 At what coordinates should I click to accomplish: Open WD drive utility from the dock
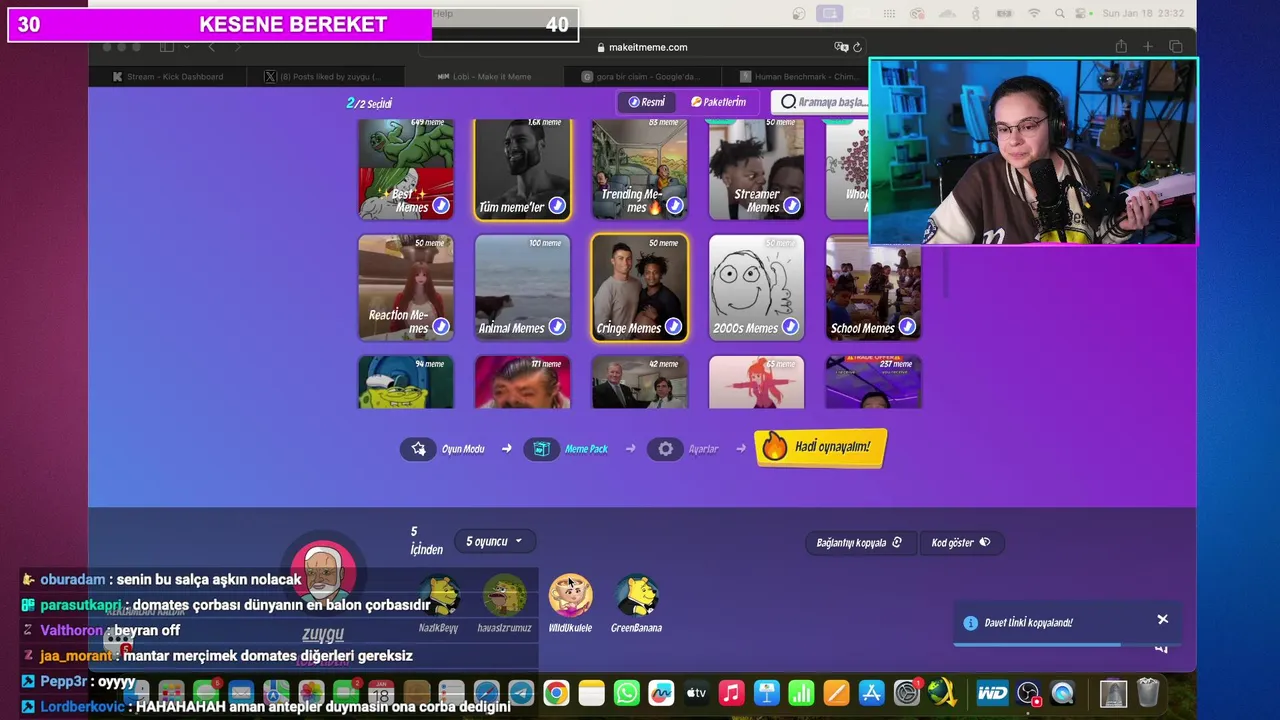tap(992, 693)
